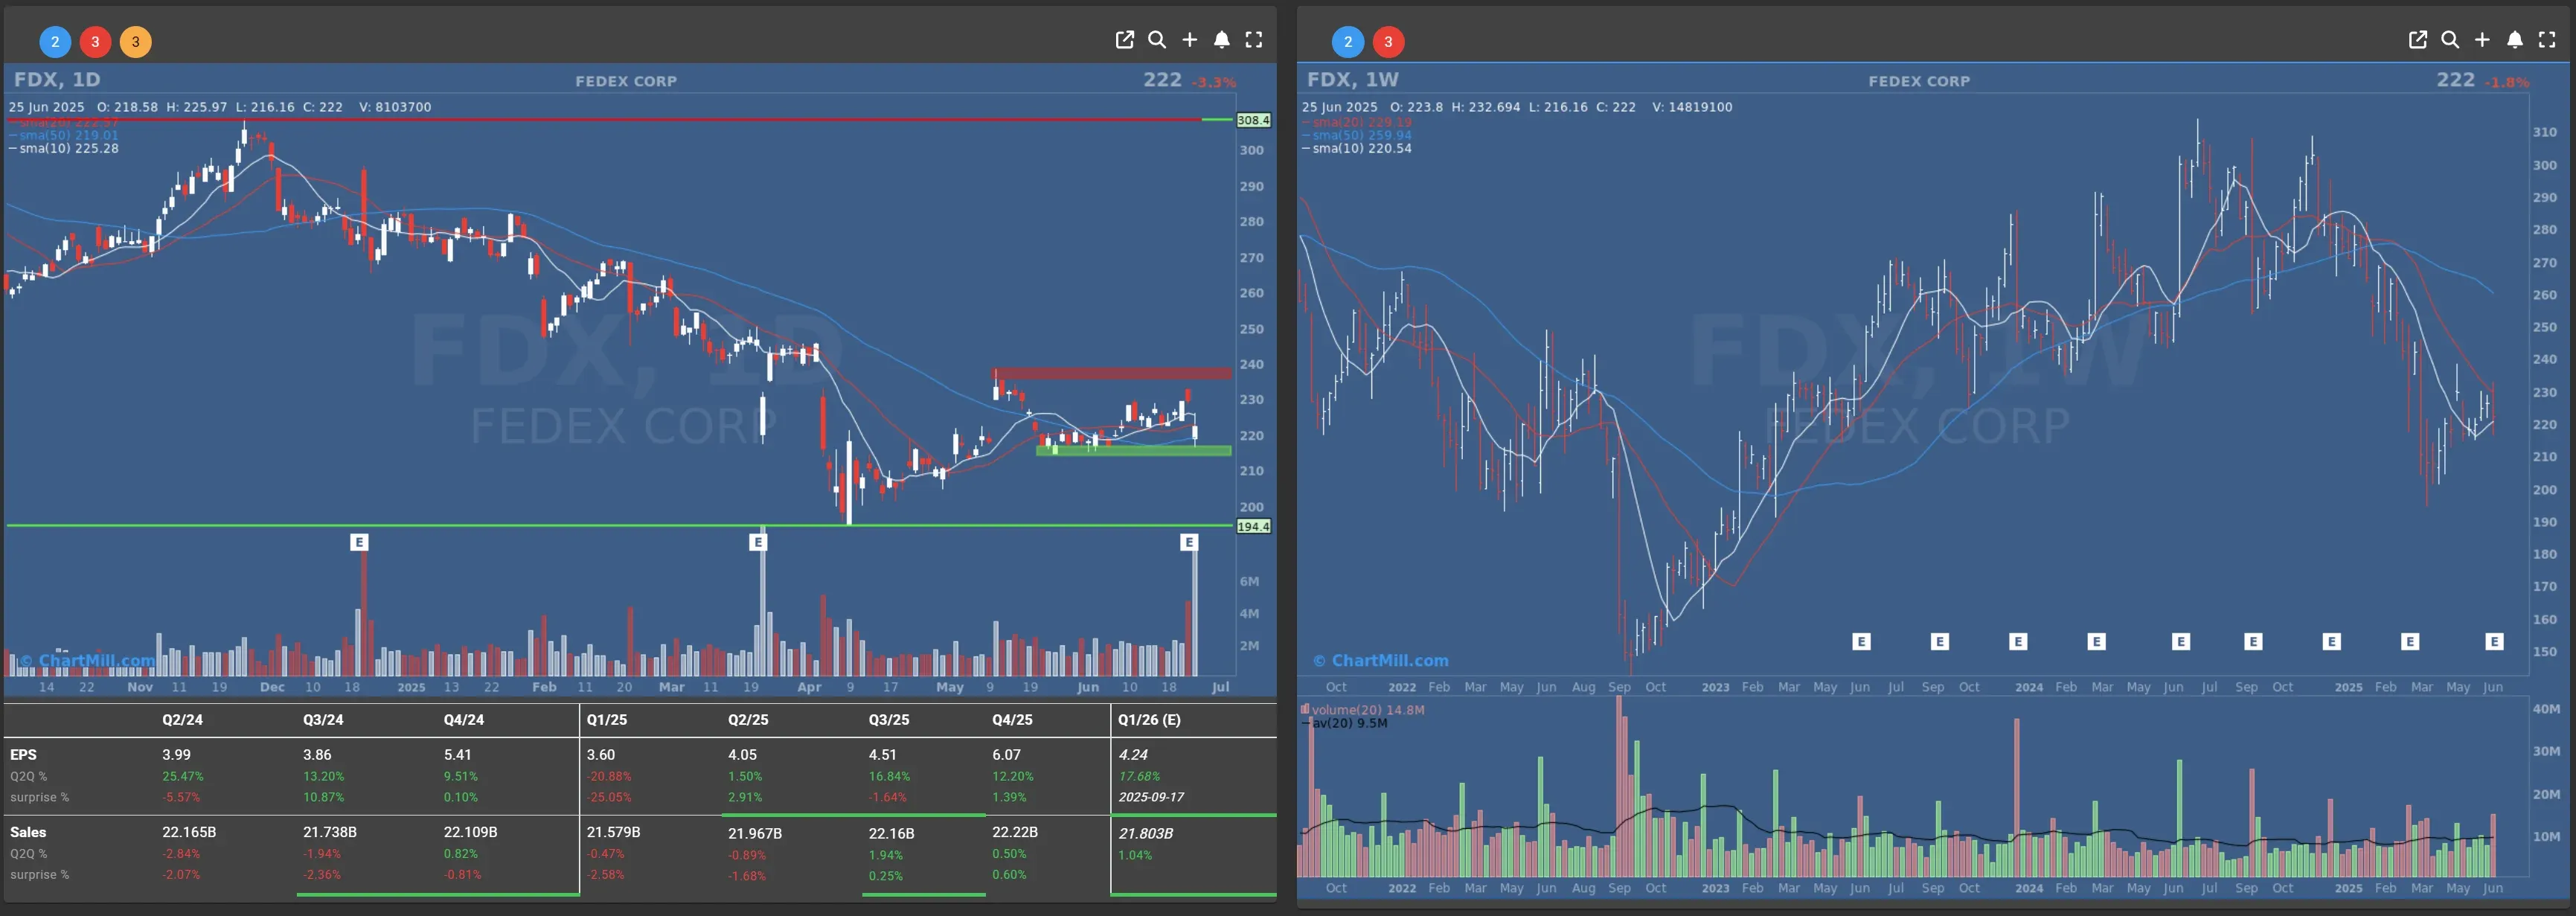This screenshot has height=916, width=2576.
Task: Click the -3.3% change on daily chart header
Action: (1214, 82)
